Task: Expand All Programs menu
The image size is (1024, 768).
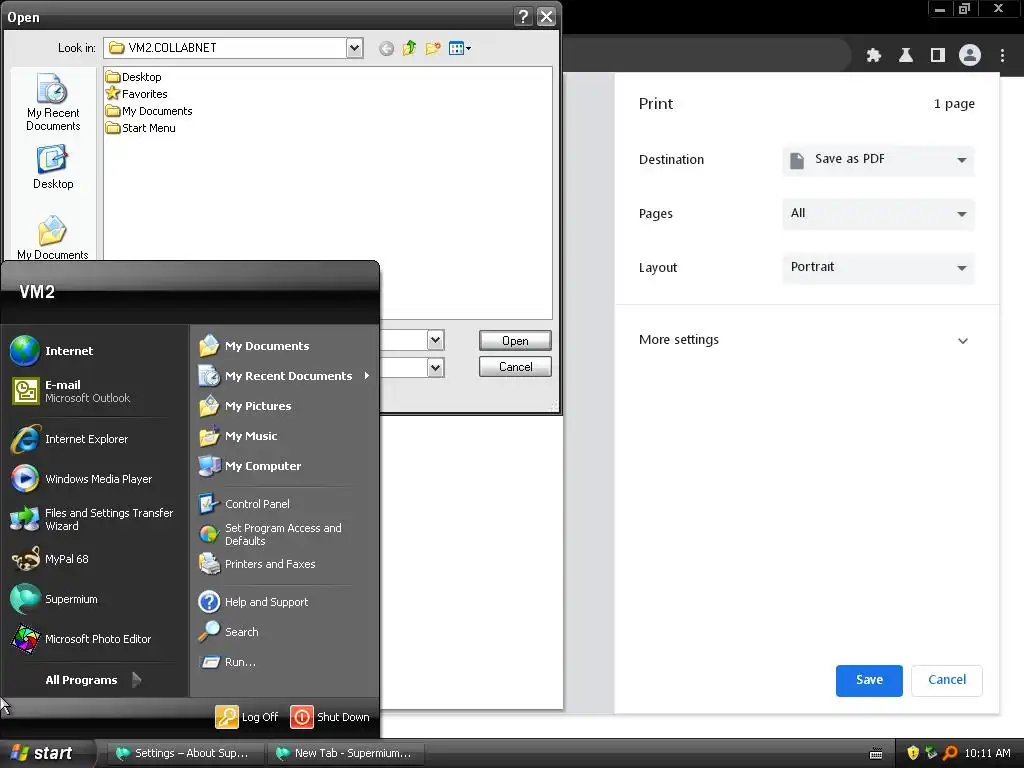Action: (x=93, y=680)
